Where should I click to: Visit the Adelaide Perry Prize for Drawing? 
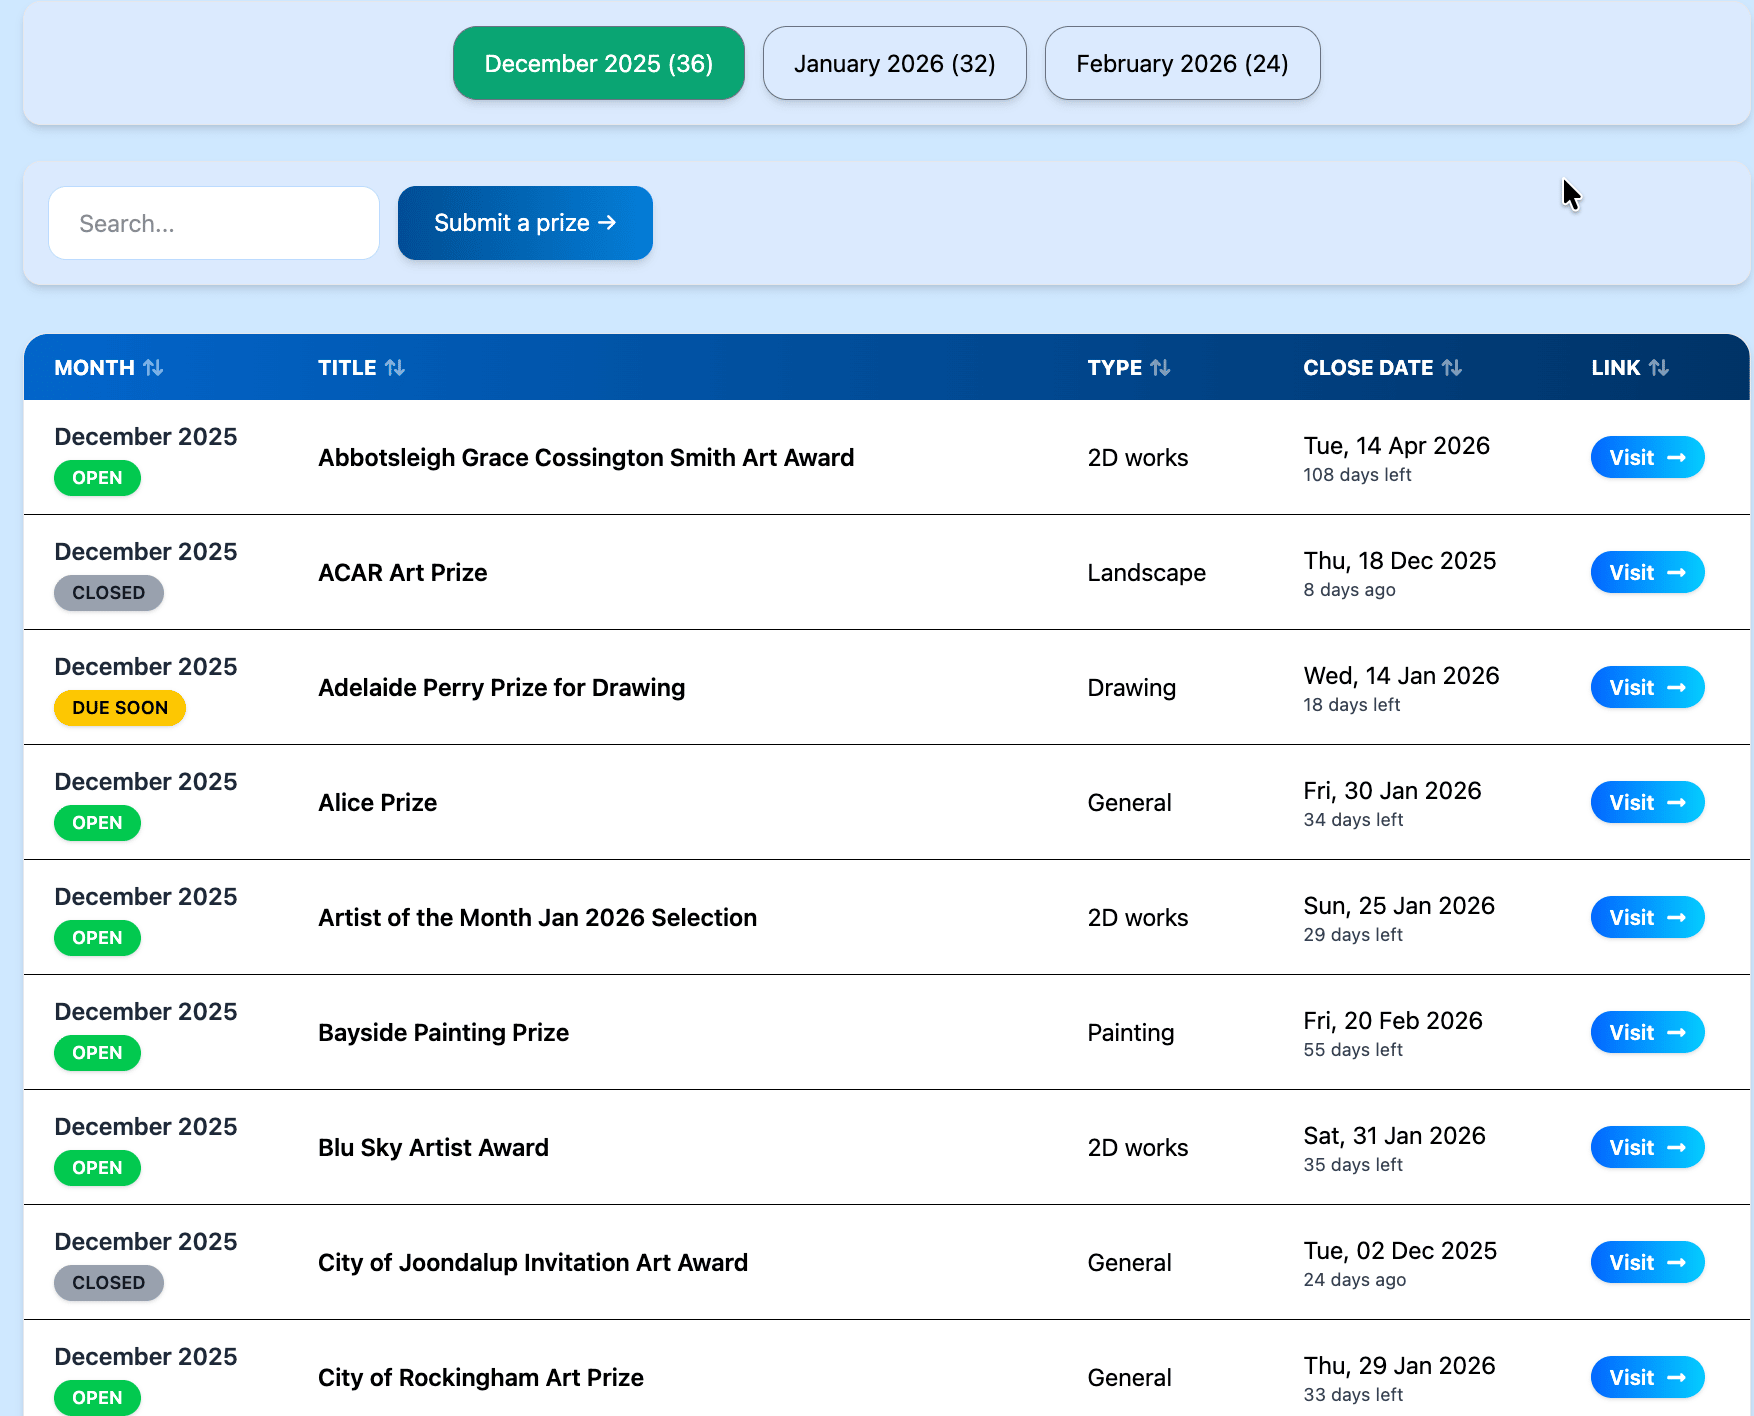1647,688
